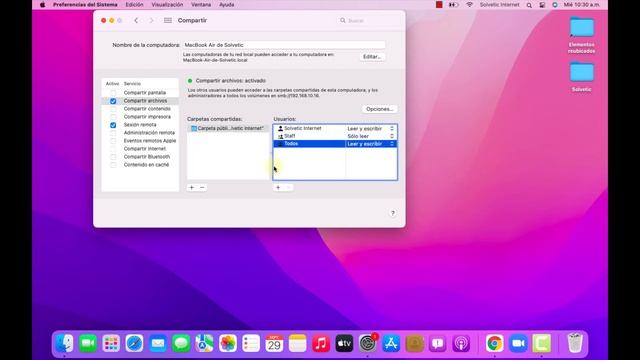Add a shared folder with plus
The image size is (640, 360).
pyautogui.click(x=191, y=187)
